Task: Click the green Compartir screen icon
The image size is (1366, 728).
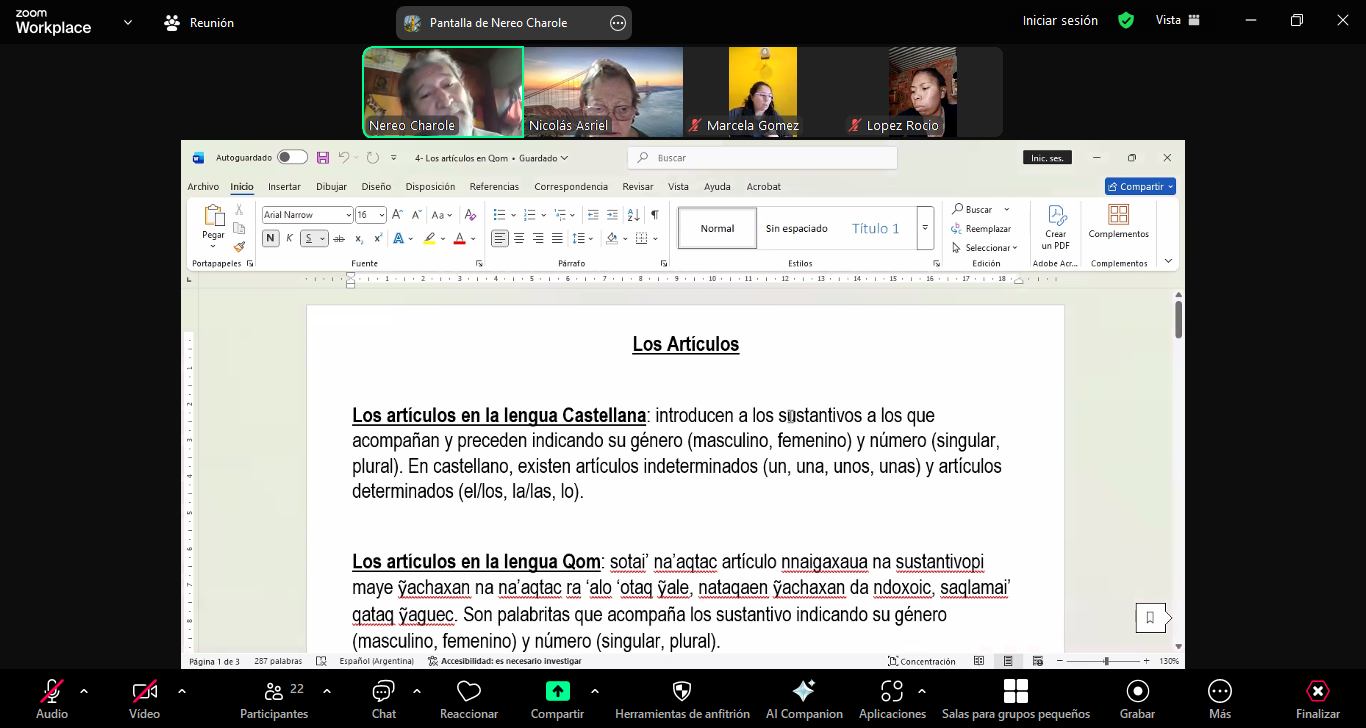Action: [557, 692]
